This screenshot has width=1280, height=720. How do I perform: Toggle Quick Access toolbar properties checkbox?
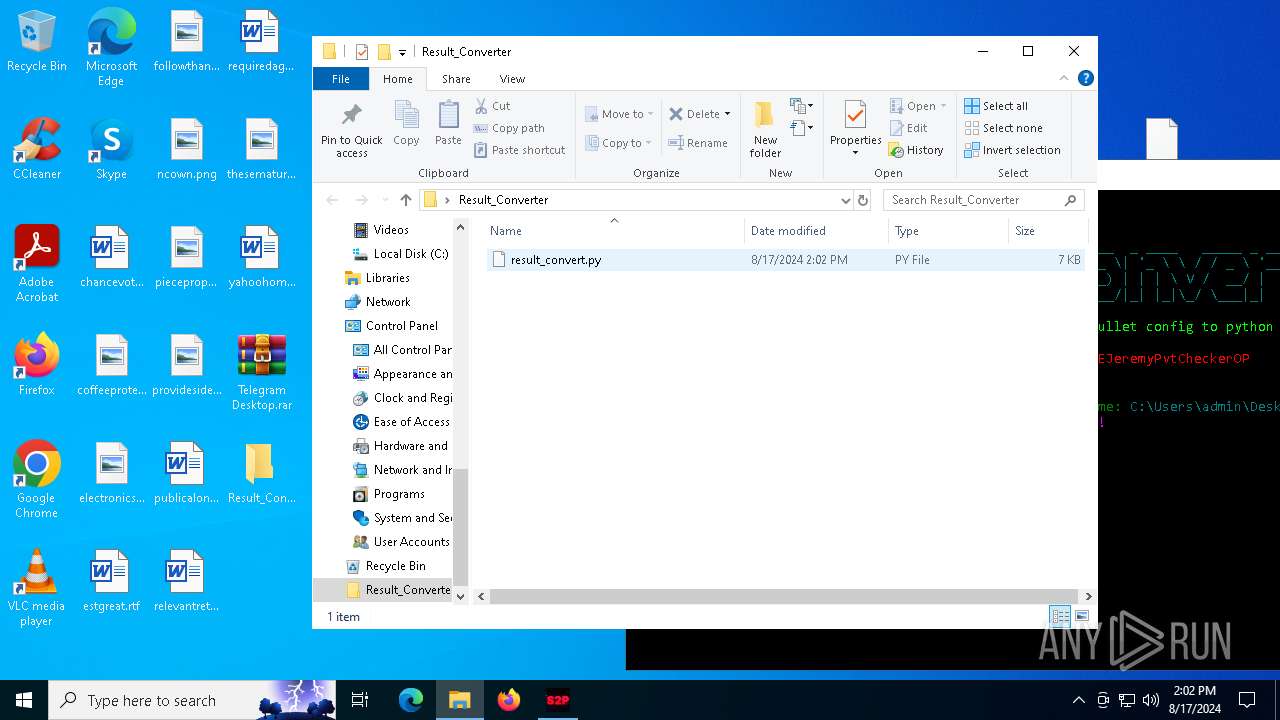362,52
